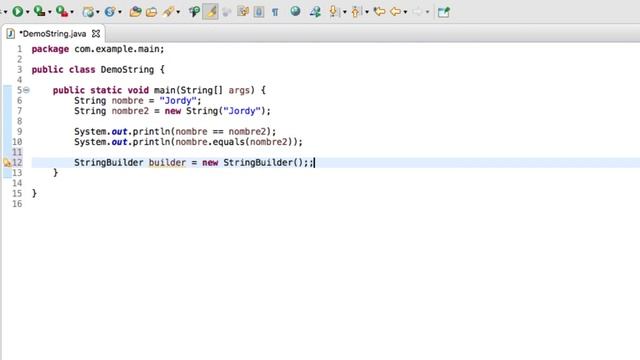The height and width of the screenshot is (360, 640).
Task: Open External Tools dropdown arrow
Action: click(x=72, y=12)
